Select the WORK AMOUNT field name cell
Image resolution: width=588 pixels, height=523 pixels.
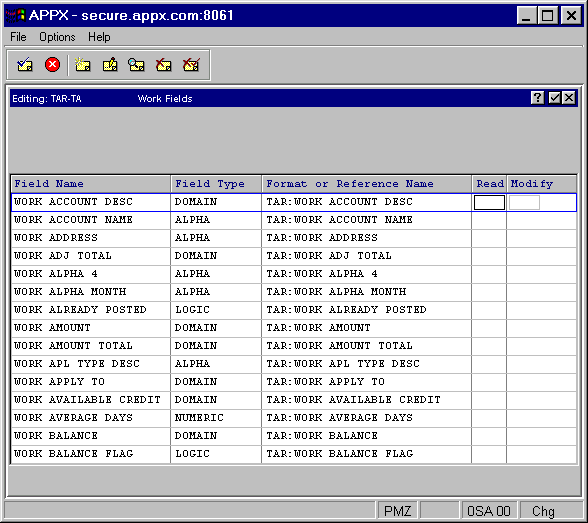pyautogui.click(x=91, y=328)
